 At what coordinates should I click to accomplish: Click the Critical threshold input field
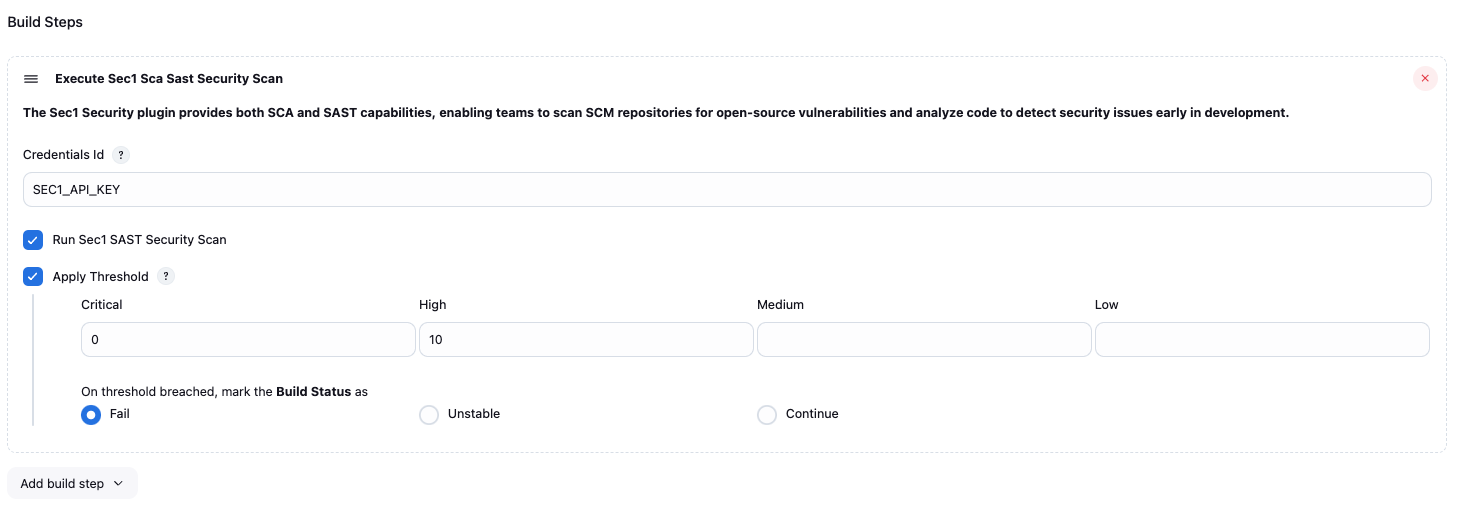(x=247, y=340)
